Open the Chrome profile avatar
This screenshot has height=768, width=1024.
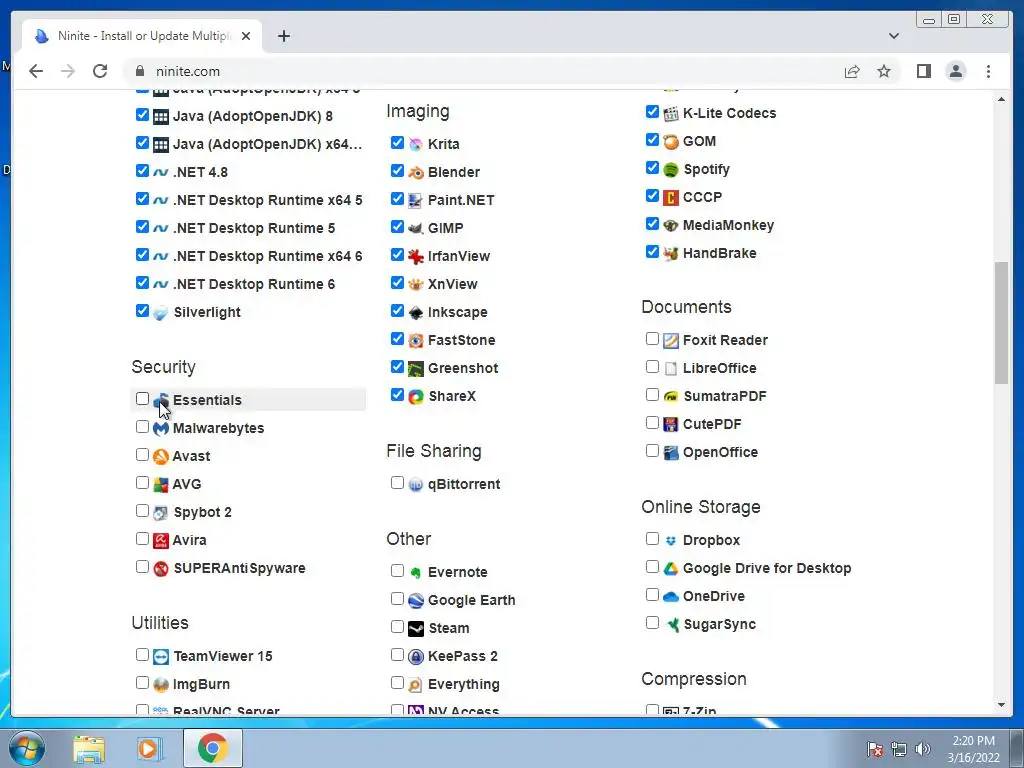point(955,71)
